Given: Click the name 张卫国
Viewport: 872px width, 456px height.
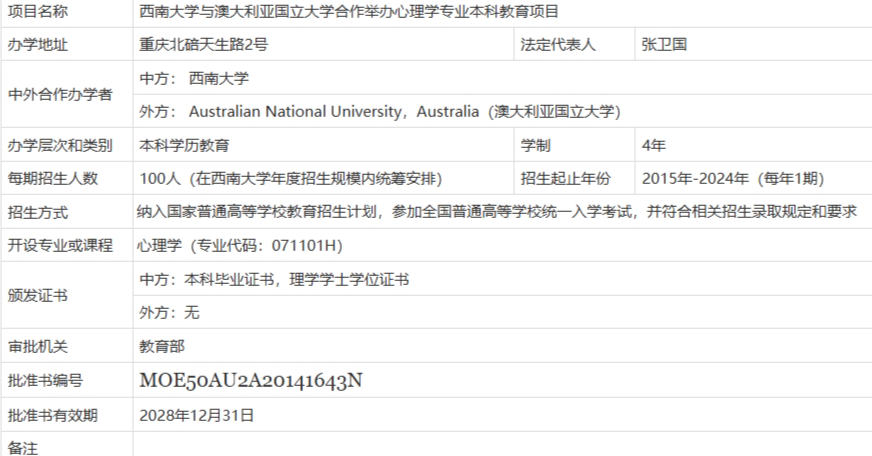Looking at the screenshot, I should click(x=664, y=44).
